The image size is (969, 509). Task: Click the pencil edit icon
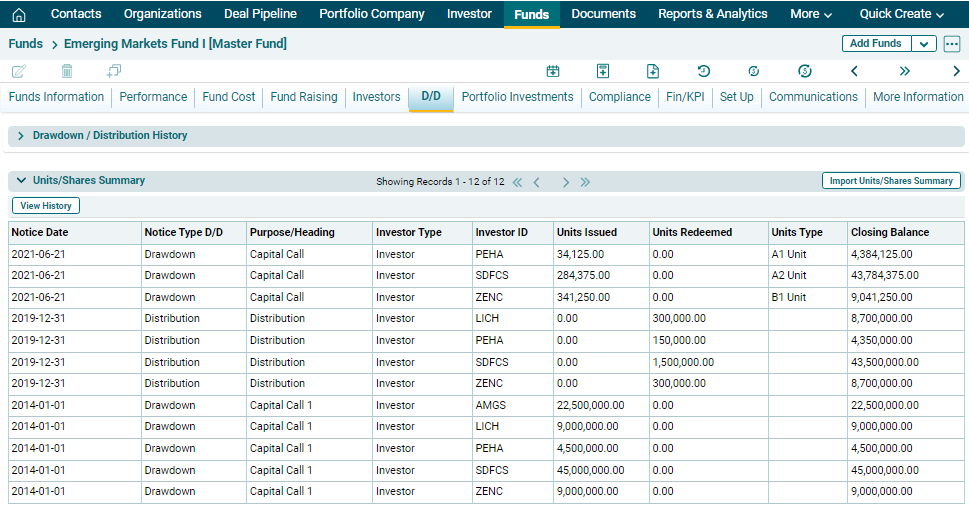(x=18, y=71)
